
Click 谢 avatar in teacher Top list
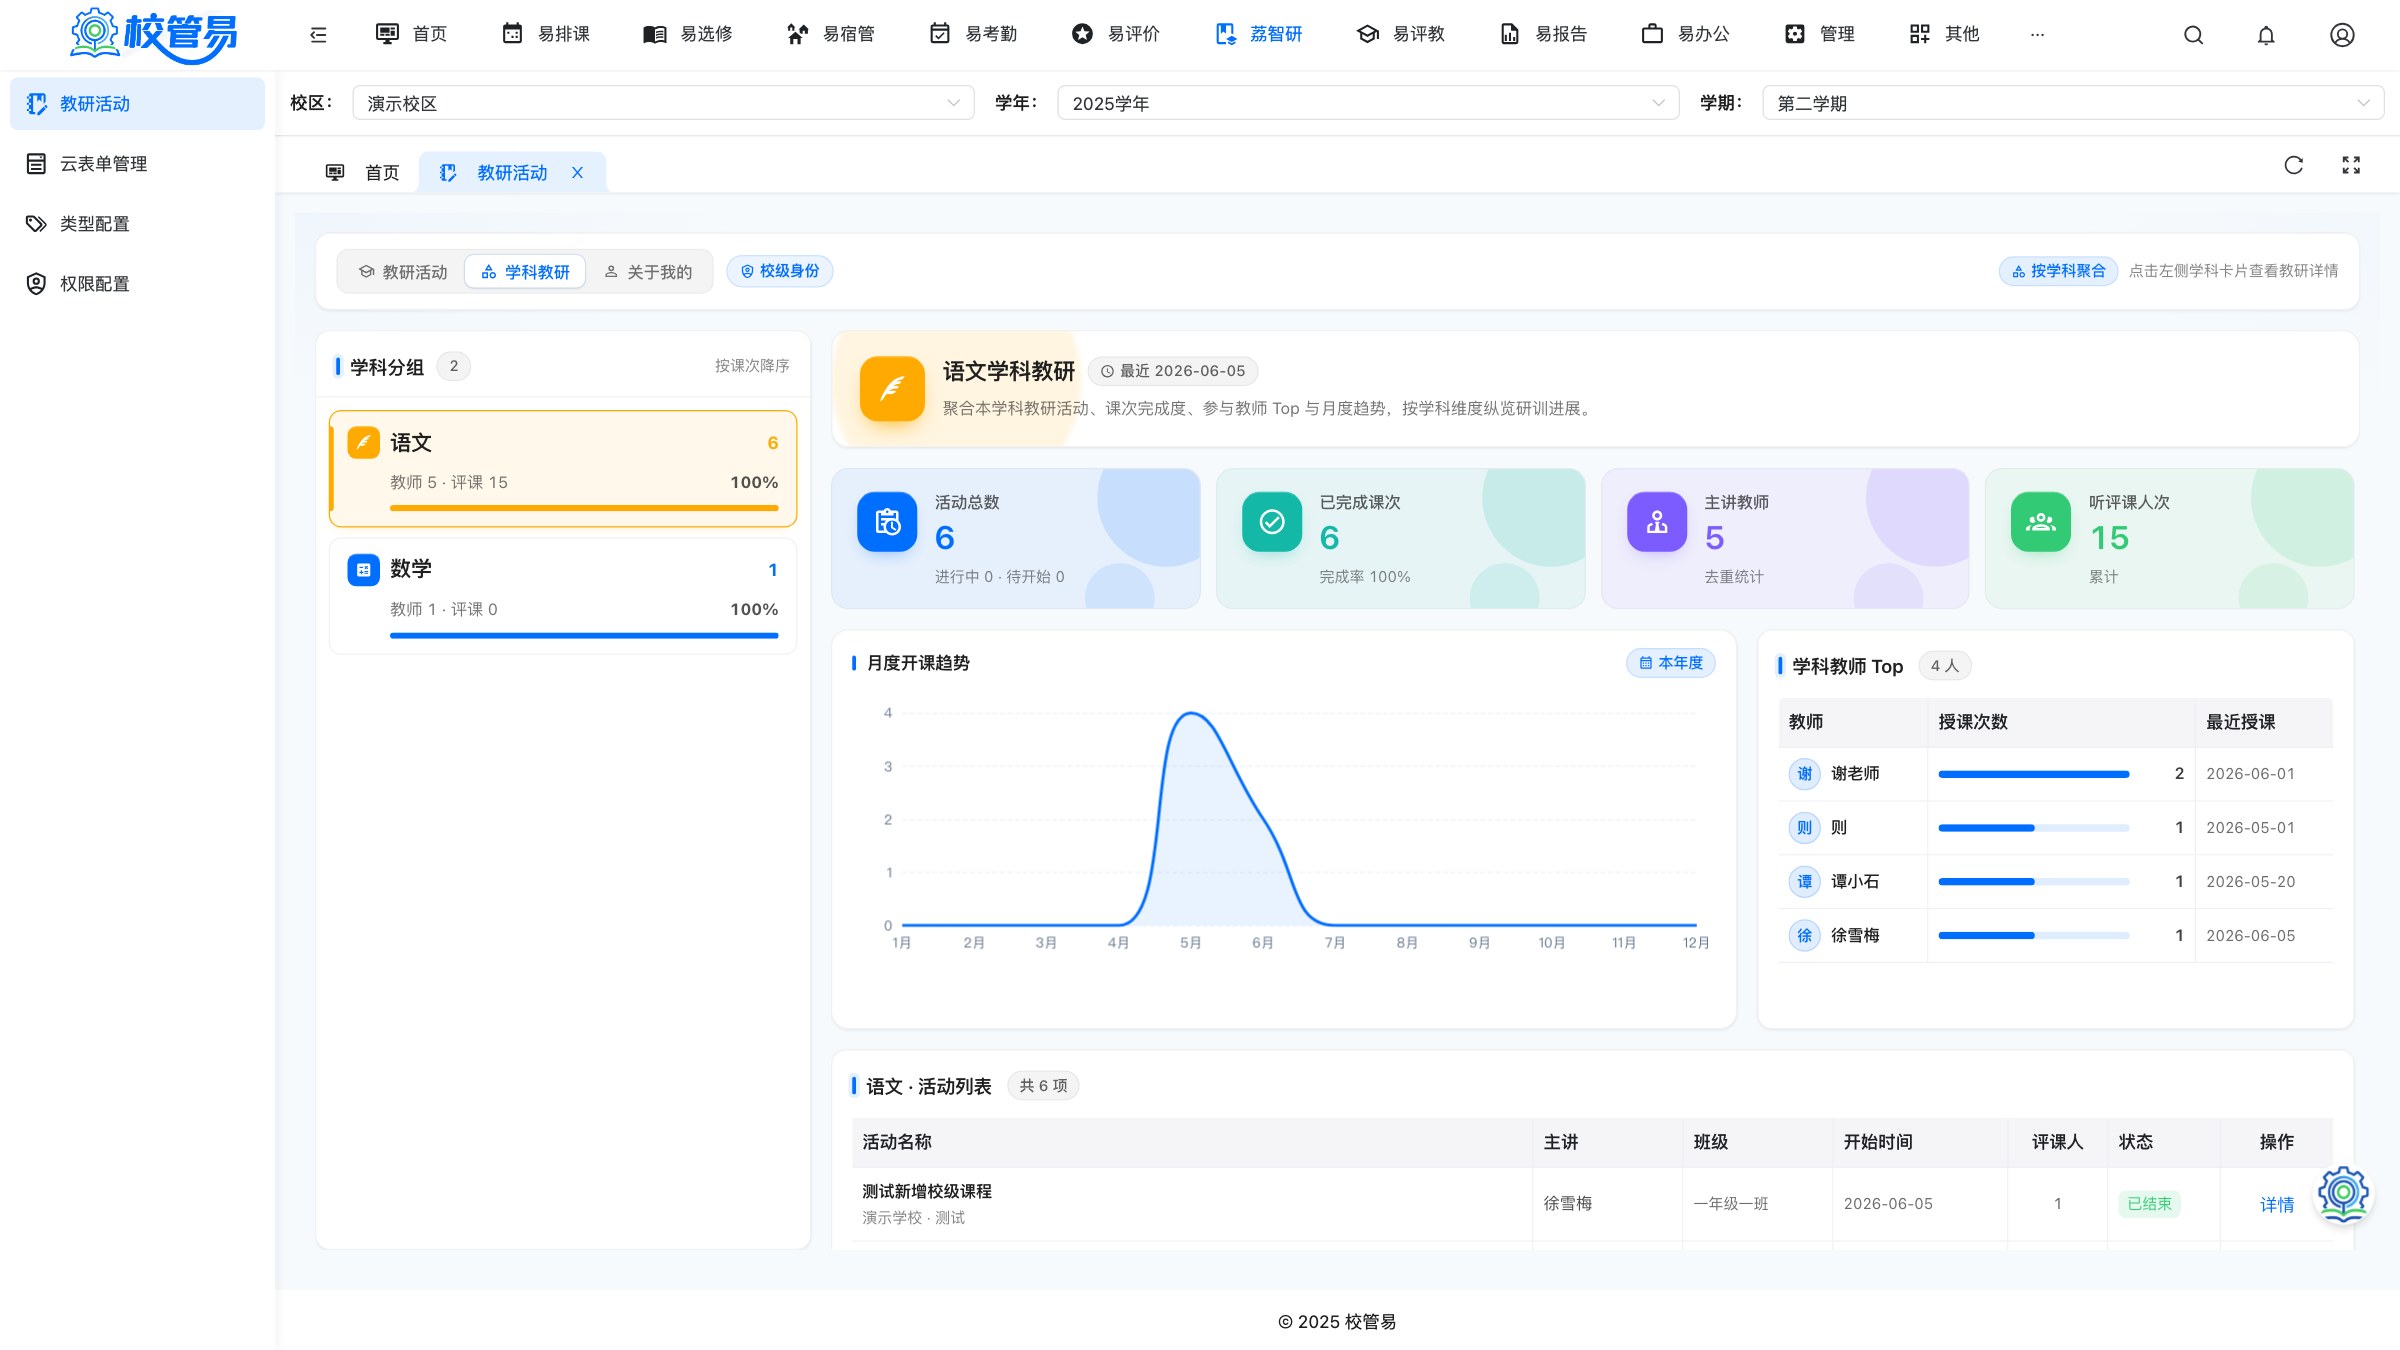pos(1804,773)
